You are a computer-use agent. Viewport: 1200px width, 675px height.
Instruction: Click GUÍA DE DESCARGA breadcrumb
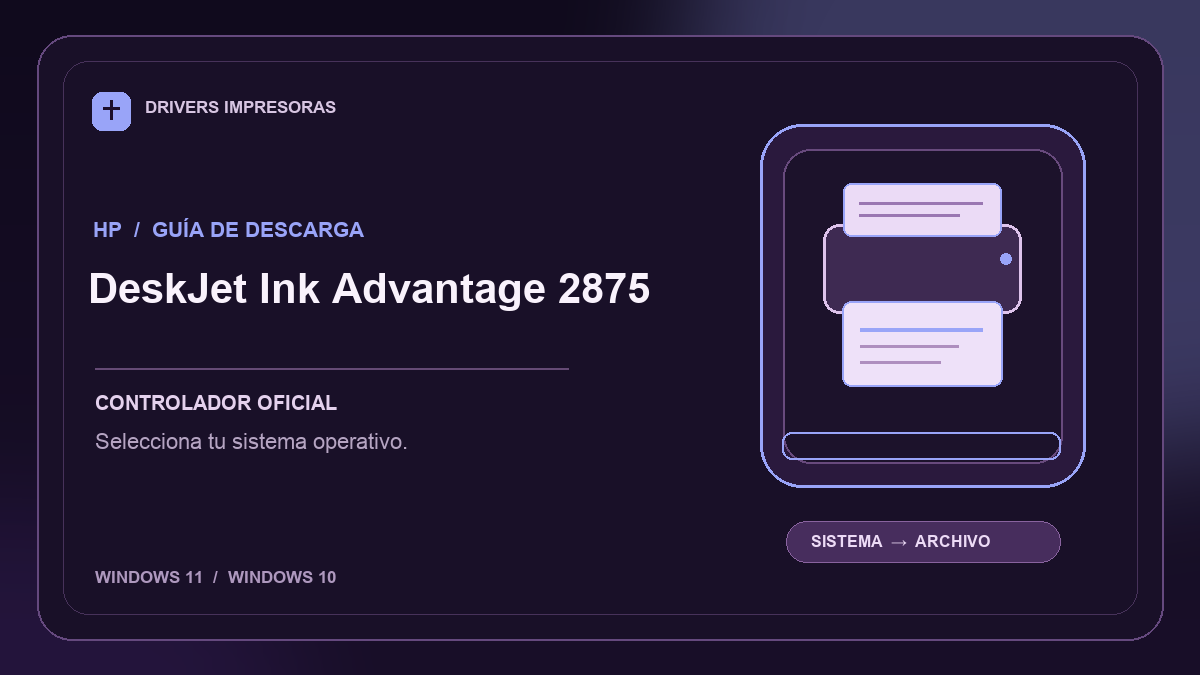[x=258, y=230]
